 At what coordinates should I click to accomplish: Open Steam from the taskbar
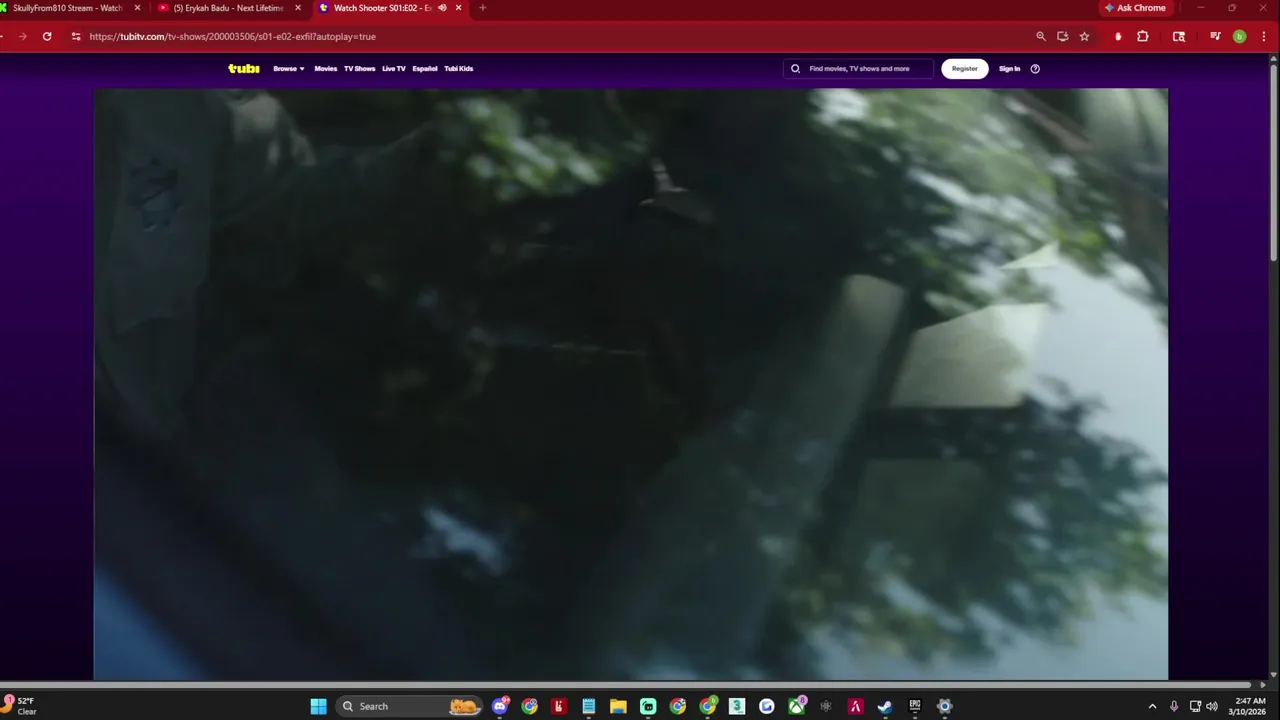click(885, 706)
